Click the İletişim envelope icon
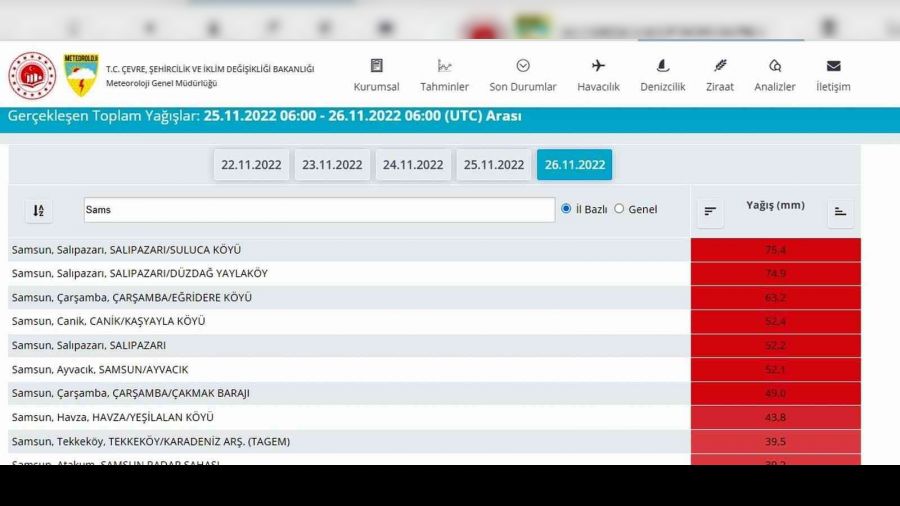This screenshot has height=506, width=900. click(833, 66)
